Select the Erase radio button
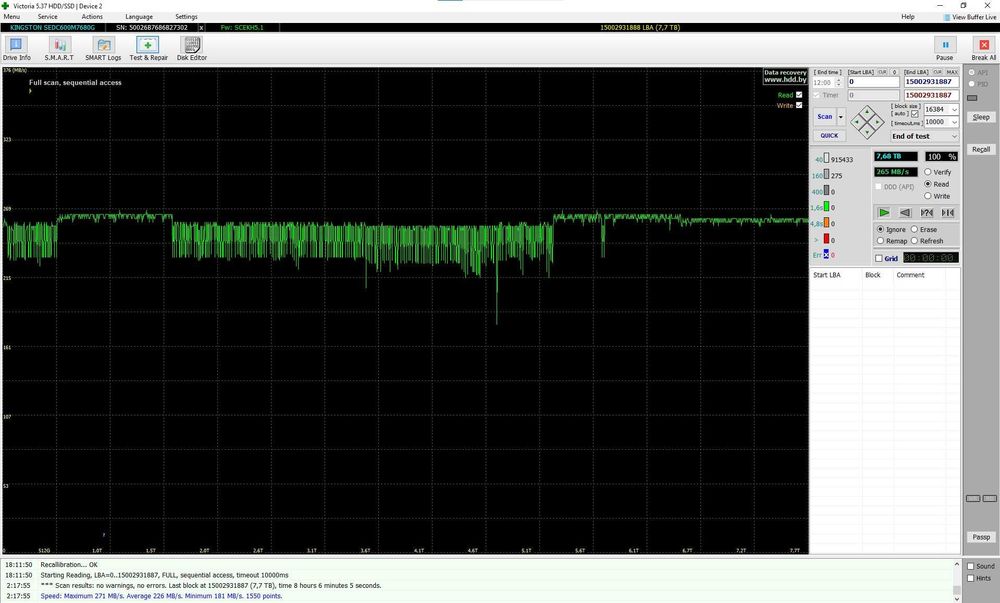The height and width of the screenshot is (603, 1000). coord(914,229)
